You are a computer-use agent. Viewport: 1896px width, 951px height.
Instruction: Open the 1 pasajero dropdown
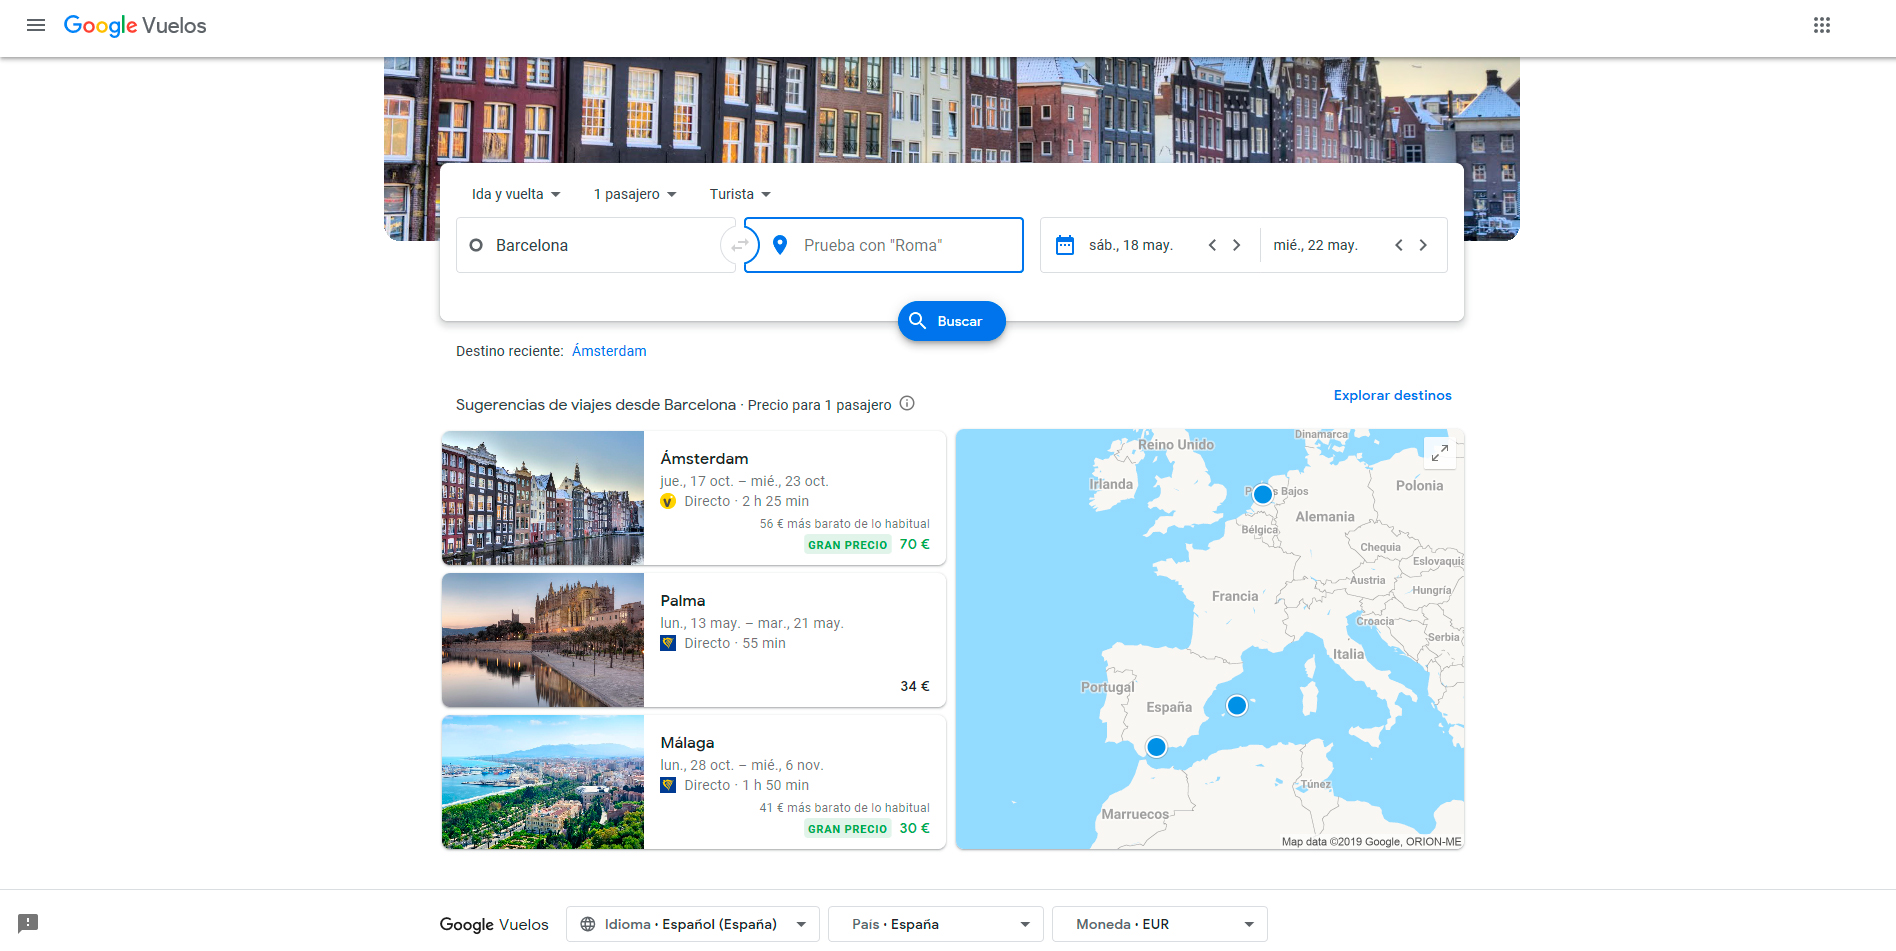(x=635, y=194)
